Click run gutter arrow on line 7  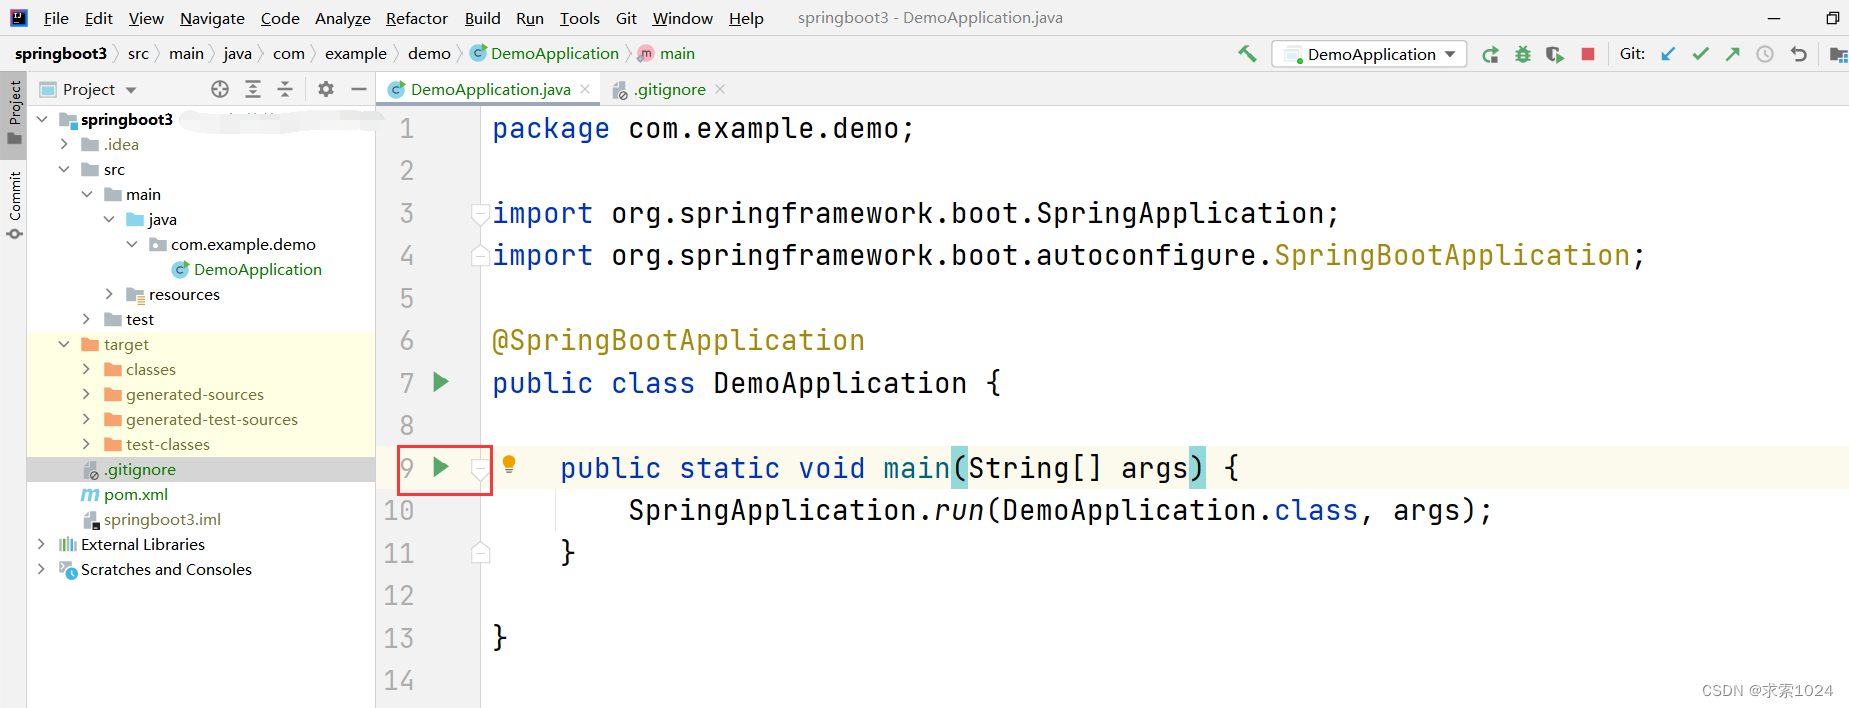point(441,382)
